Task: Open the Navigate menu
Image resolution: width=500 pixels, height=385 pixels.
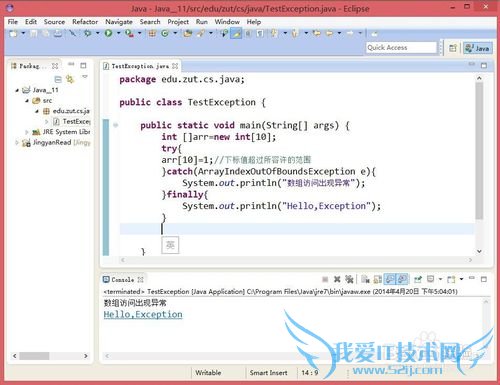Action: click(119, 22)
